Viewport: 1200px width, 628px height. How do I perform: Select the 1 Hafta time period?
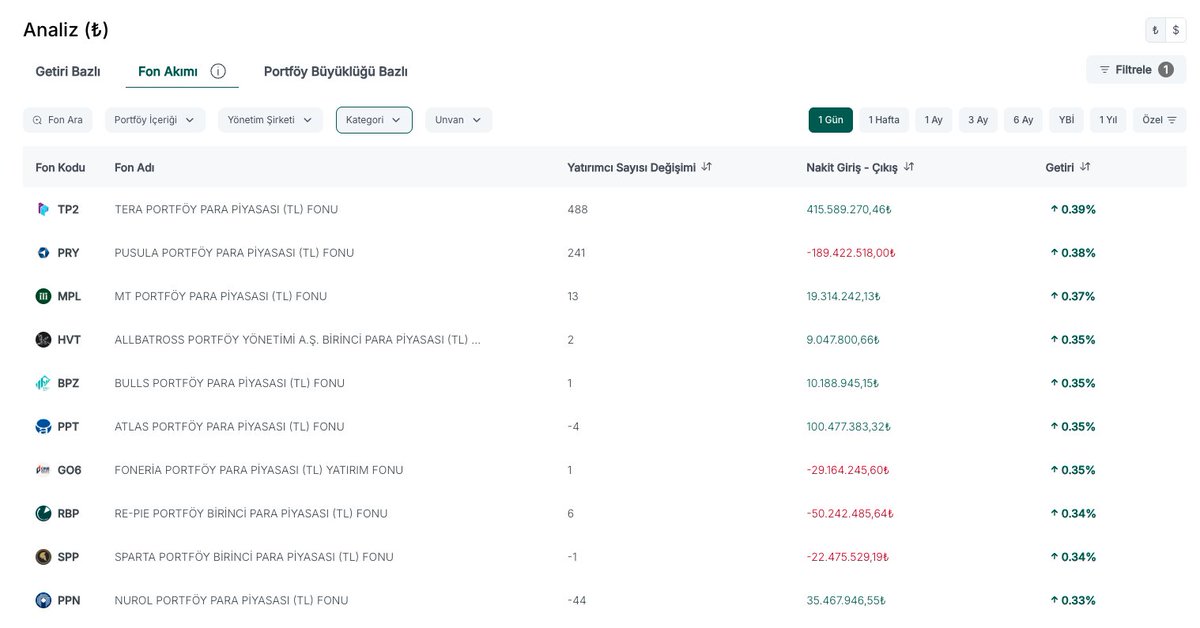tap(884, 120)
